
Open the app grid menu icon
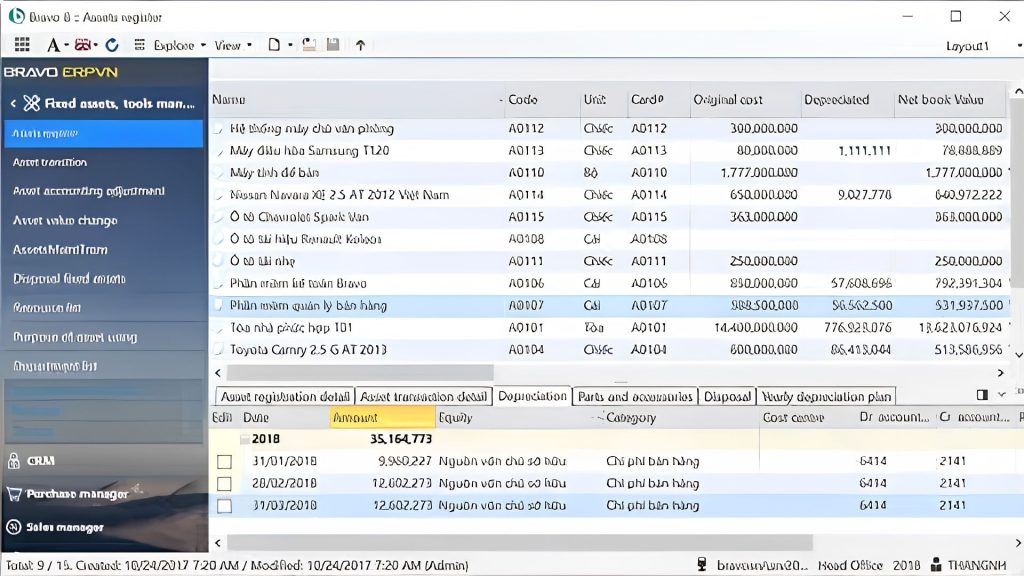pos(22,44)
